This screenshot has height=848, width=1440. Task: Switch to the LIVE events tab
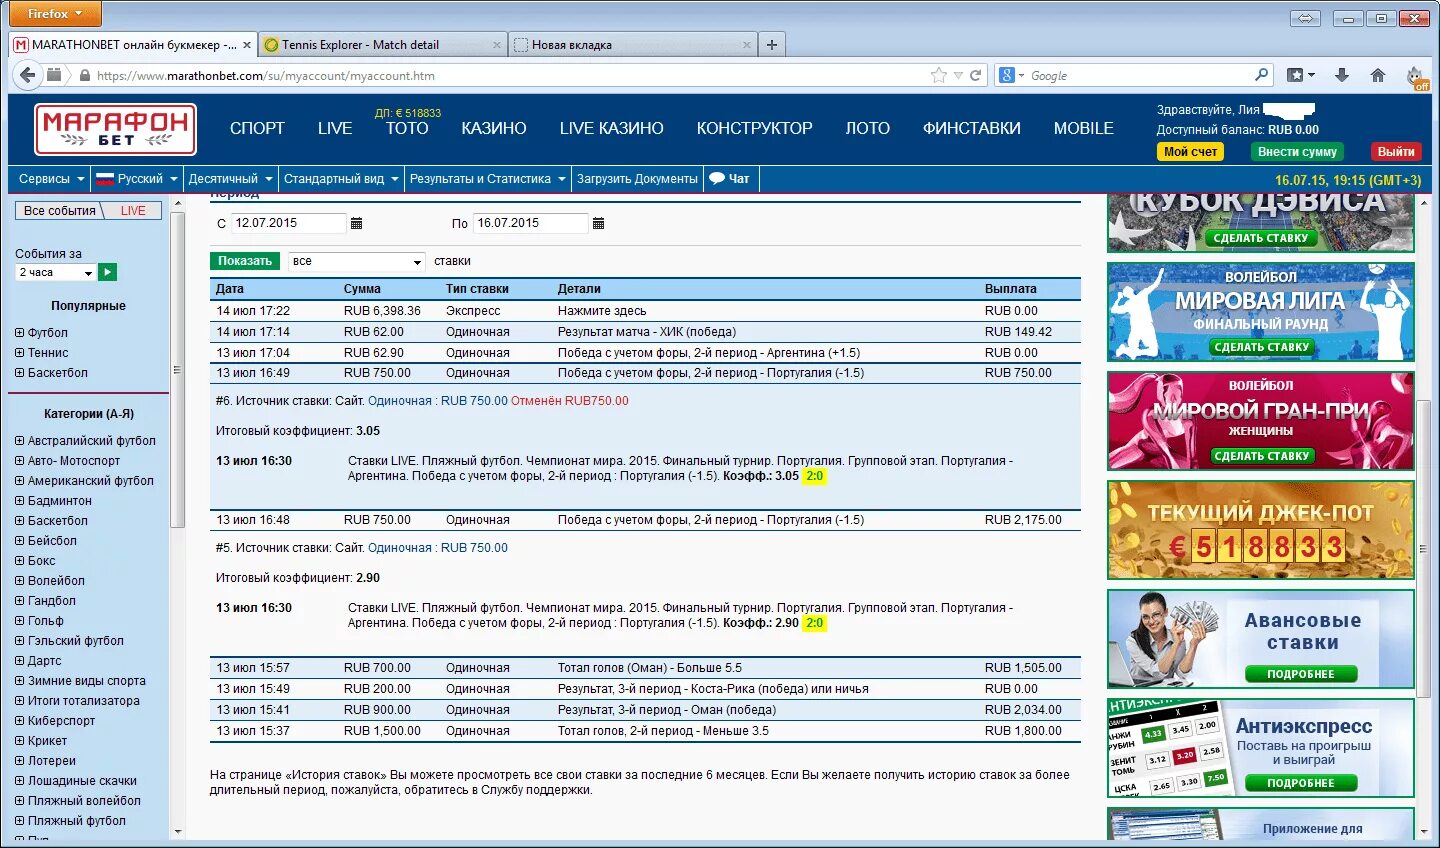click(x=133, y=211)
